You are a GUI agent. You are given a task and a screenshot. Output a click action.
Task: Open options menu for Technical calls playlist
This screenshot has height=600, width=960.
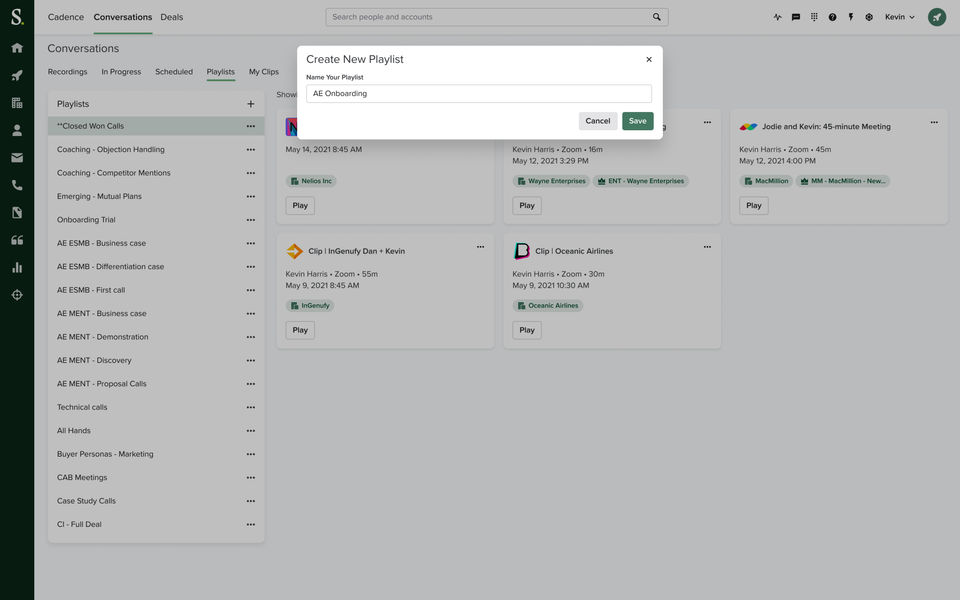coord(251,407)
